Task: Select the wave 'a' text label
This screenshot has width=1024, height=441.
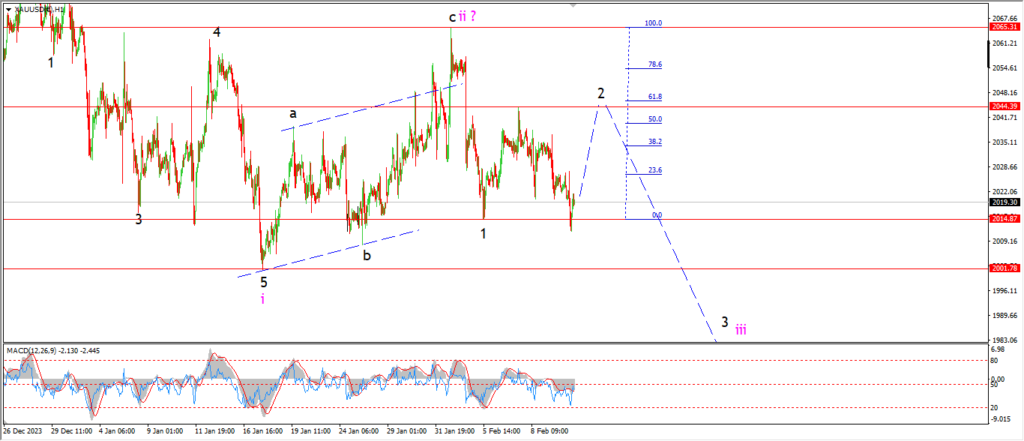Action: (293, 114)
